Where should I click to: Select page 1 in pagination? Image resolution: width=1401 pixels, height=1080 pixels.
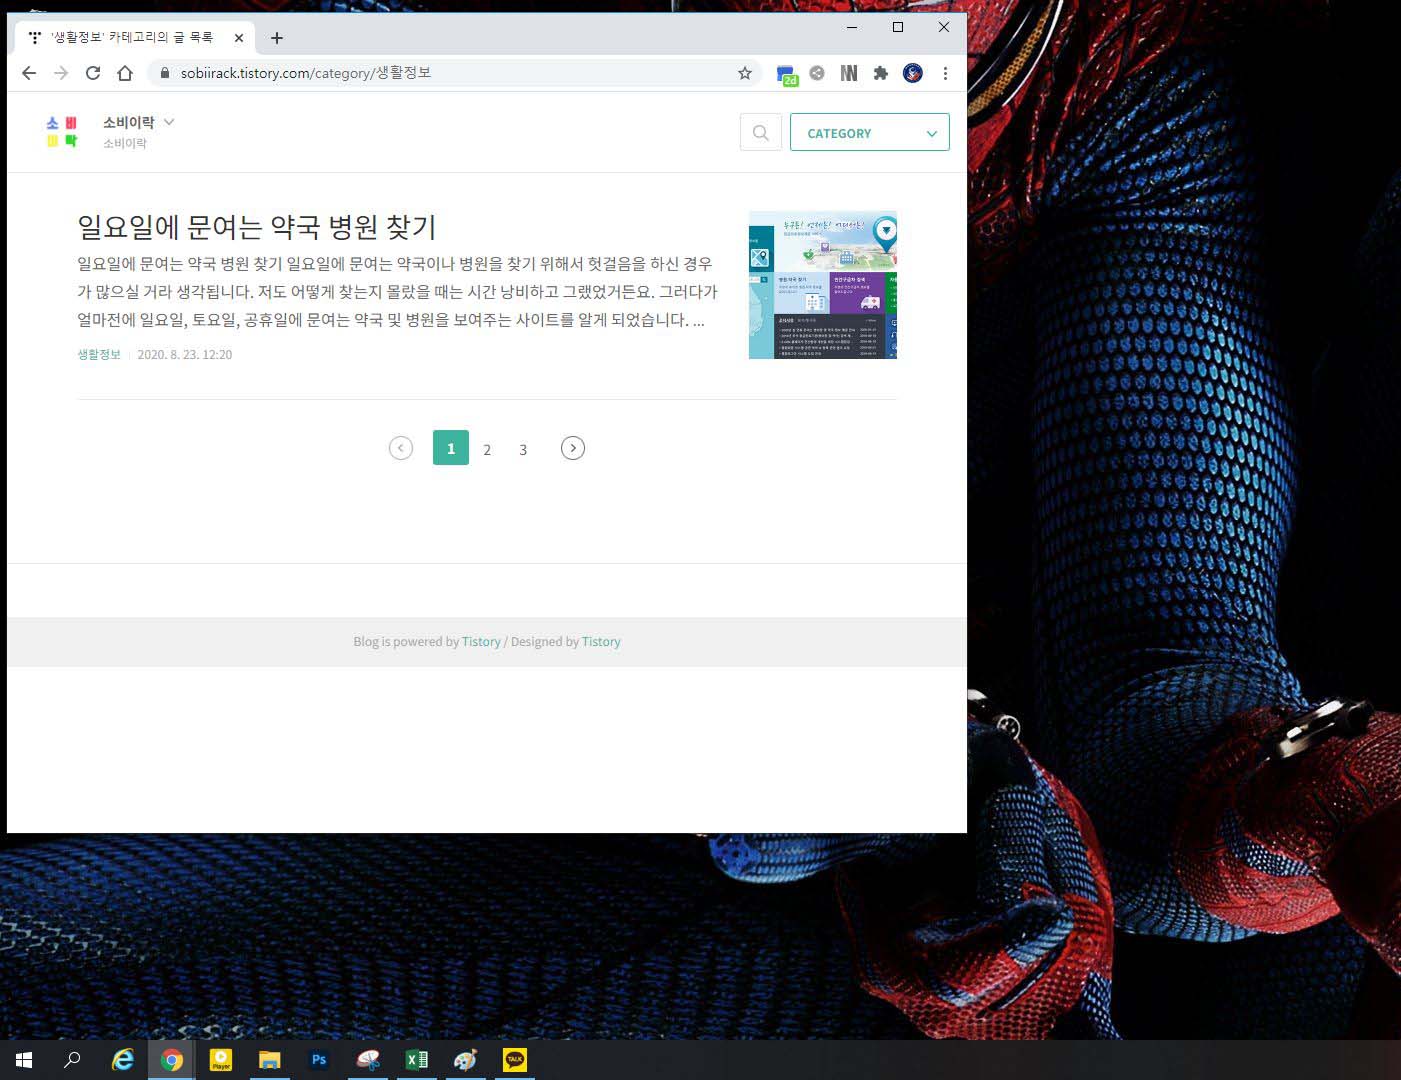point(451,448)
